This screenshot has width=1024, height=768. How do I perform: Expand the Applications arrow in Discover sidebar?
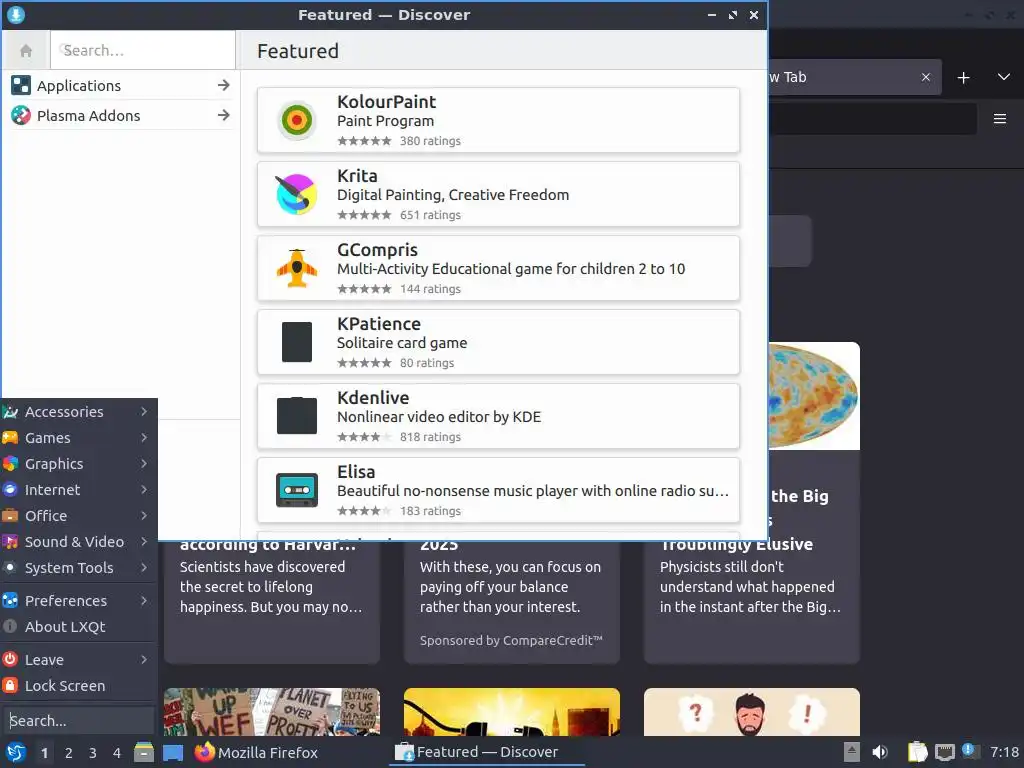click(x=223, y=86)
